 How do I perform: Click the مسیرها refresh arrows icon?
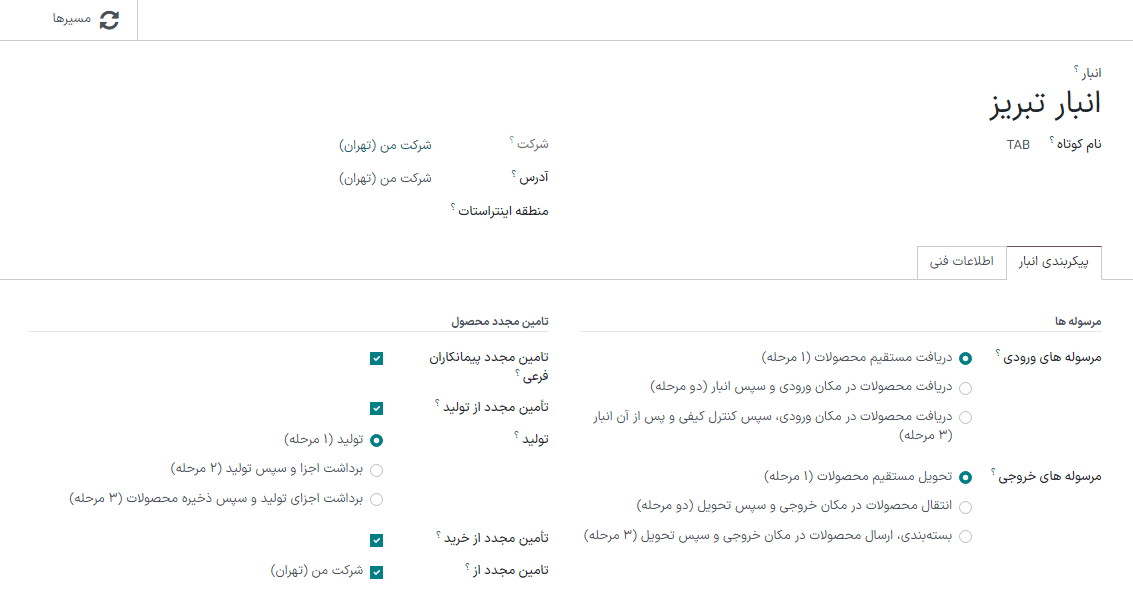coord(109,20)
